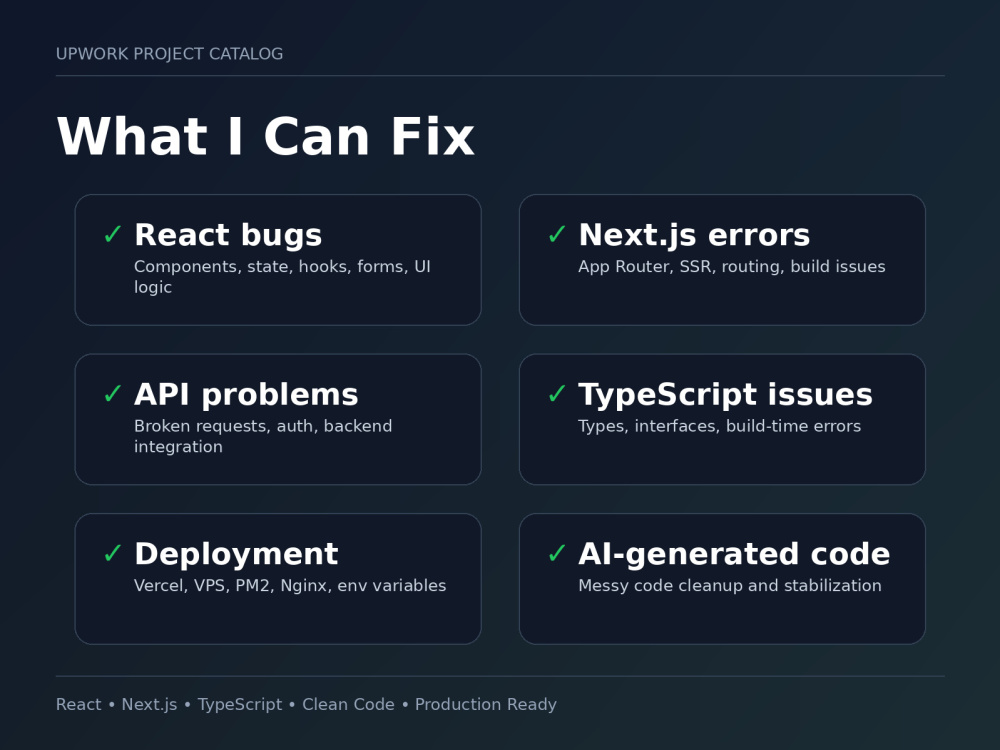
Task: Click 'Types, interfaces, build-time errors' text
Action: click(x=719, y=426)
